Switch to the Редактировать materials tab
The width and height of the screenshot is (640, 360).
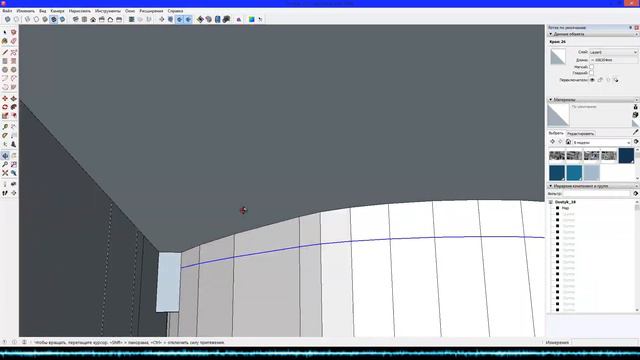click(580, 134)
